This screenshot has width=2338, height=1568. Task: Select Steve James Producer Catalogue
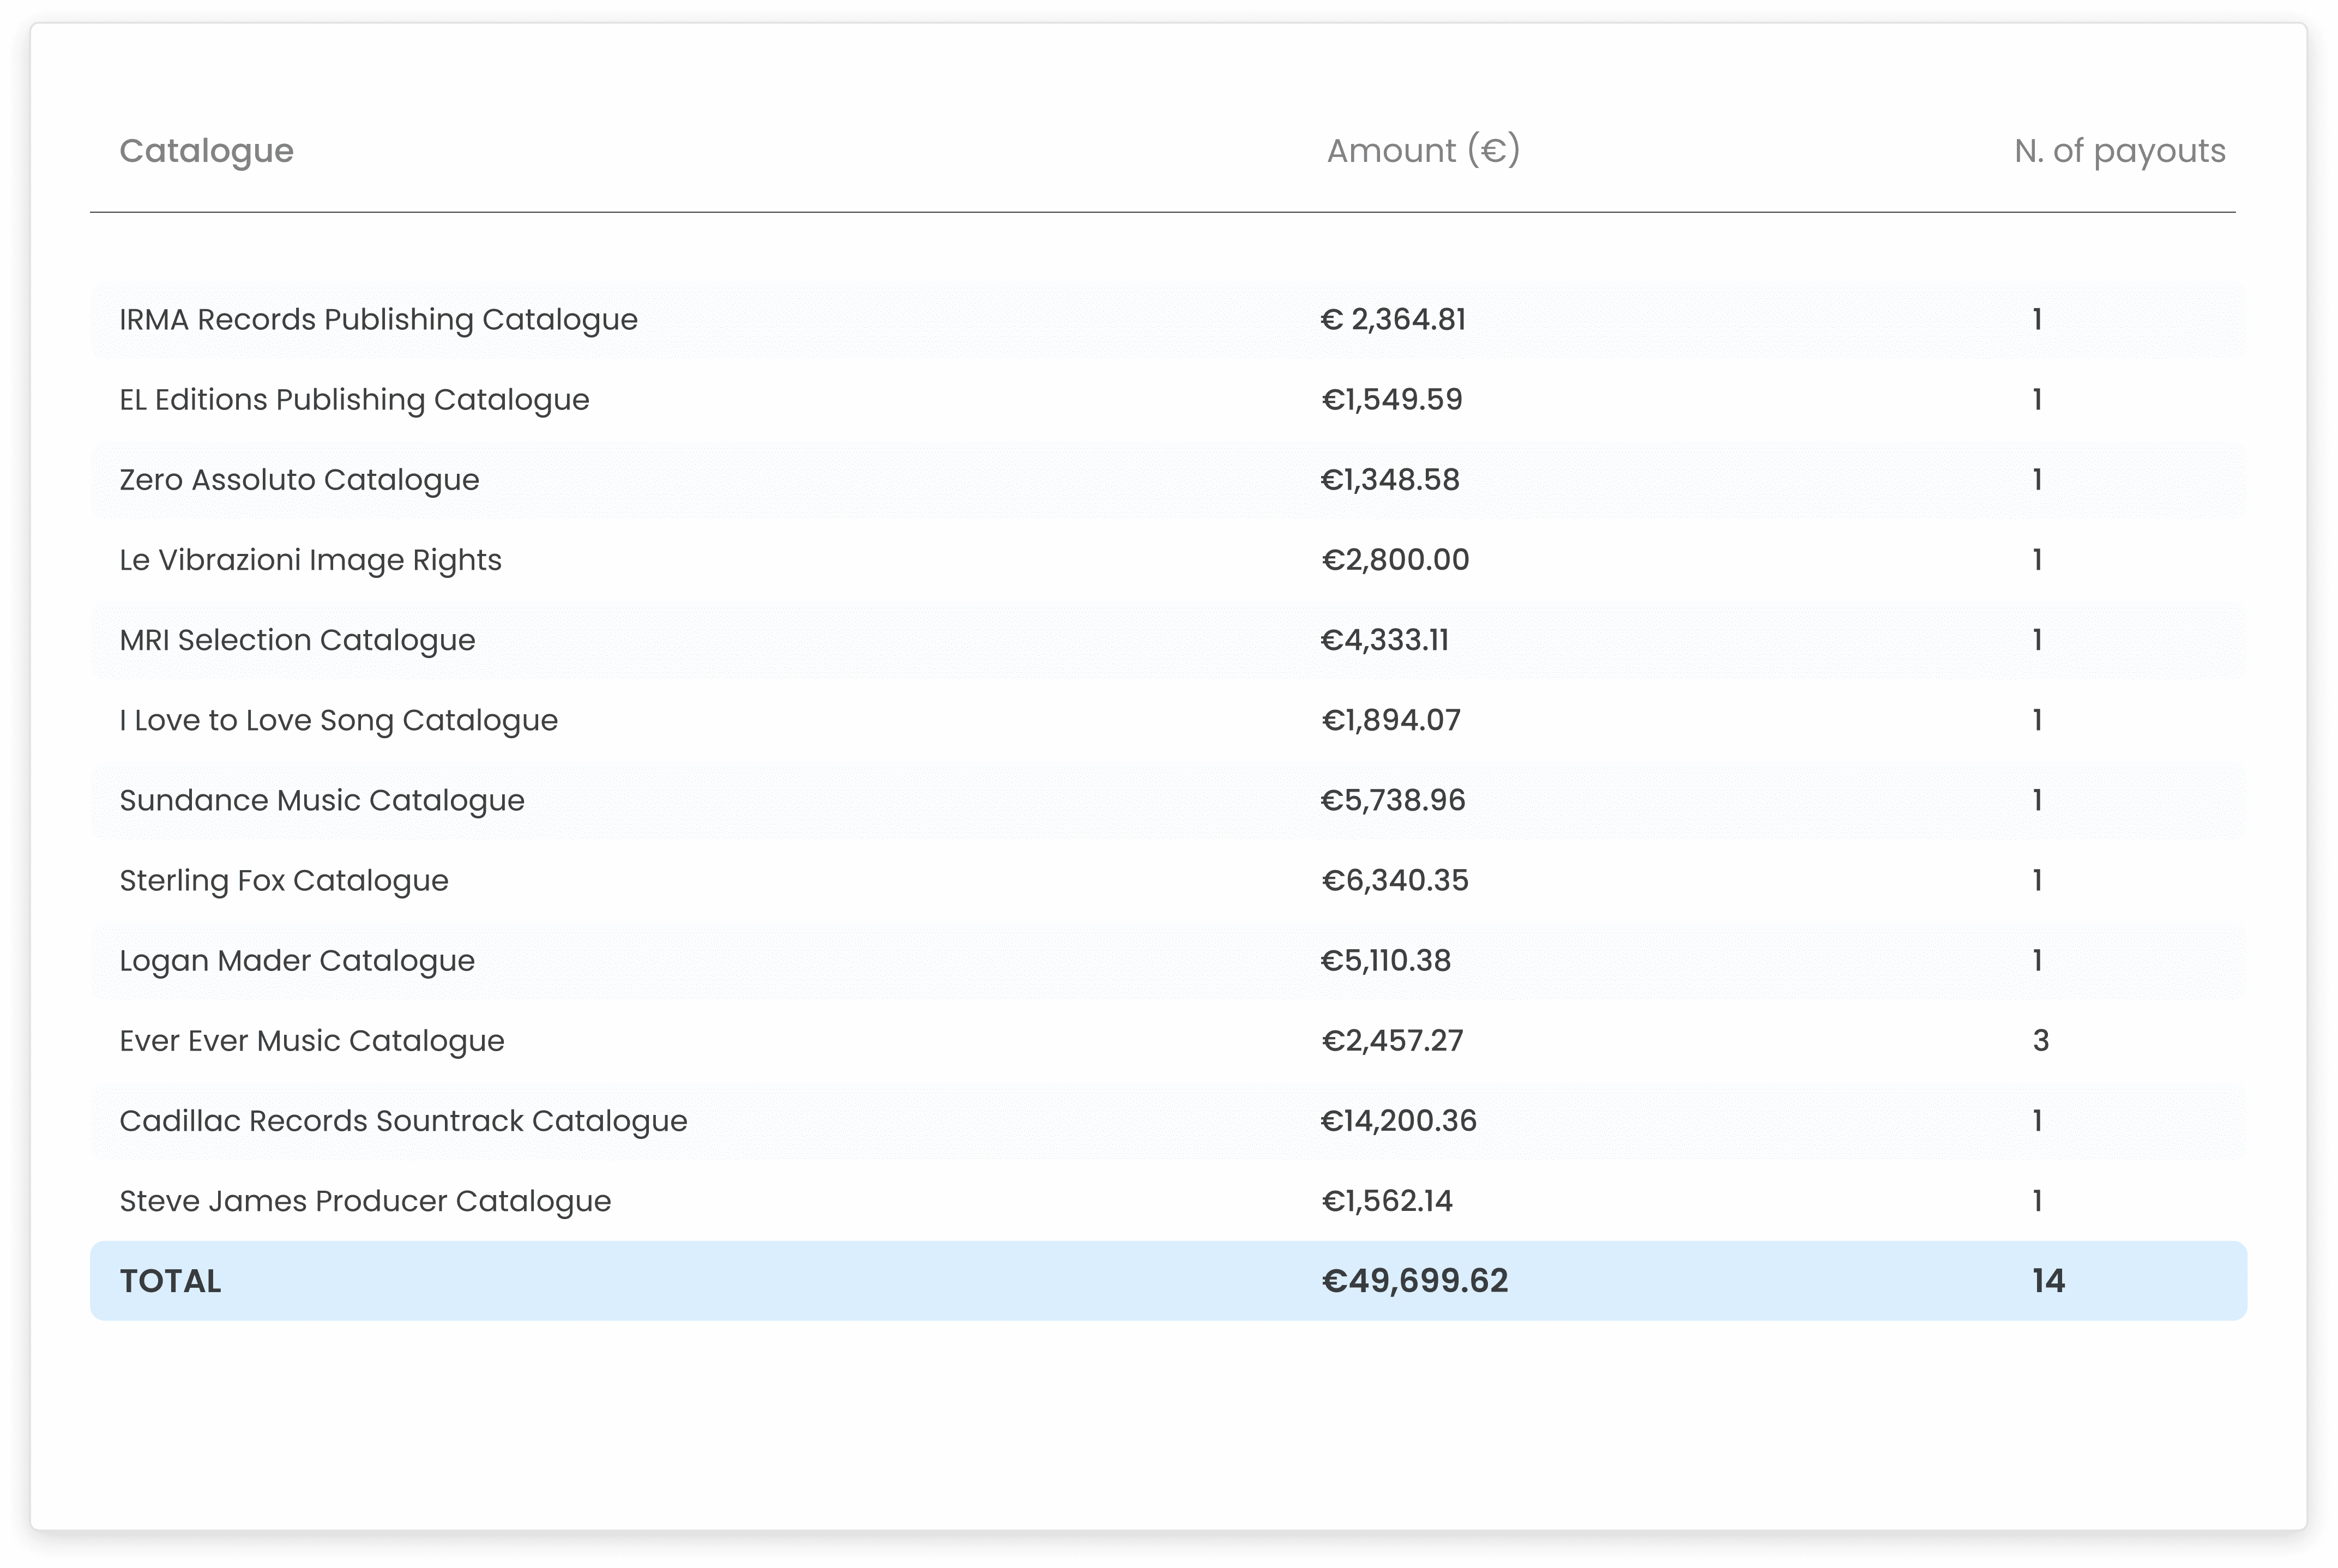[x=365, y=1201]
